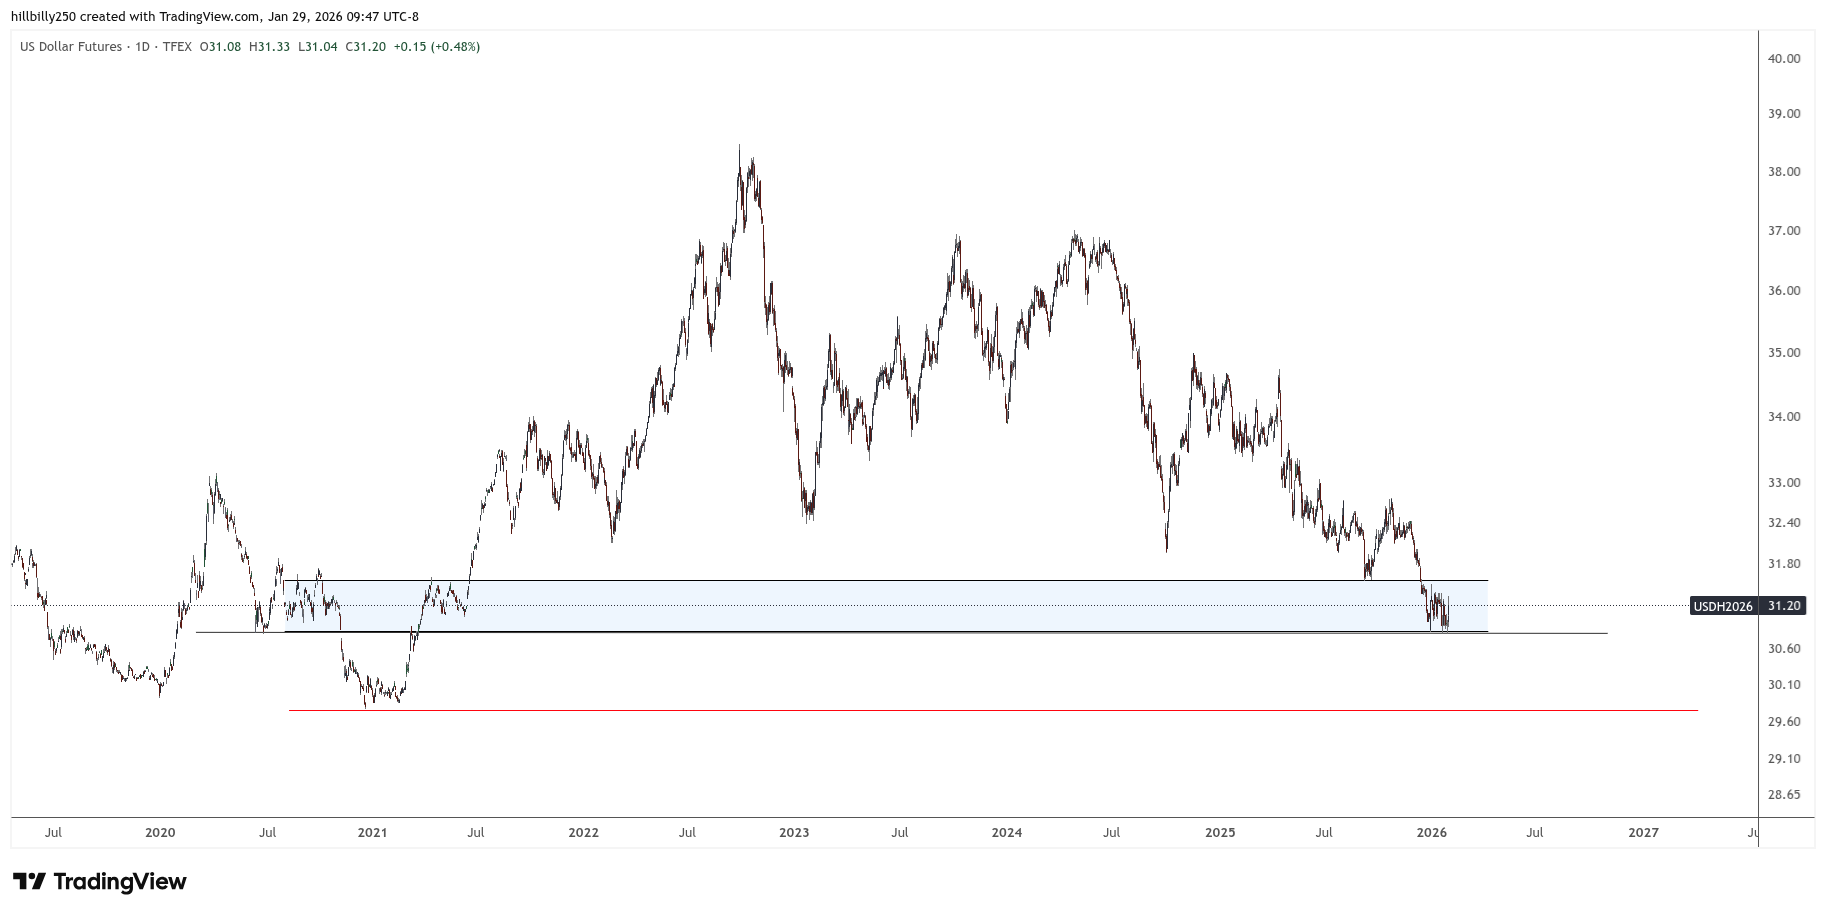Click the 29.60 price scale label
The height and width of the screenshot is (914, 1826).
1784,722
